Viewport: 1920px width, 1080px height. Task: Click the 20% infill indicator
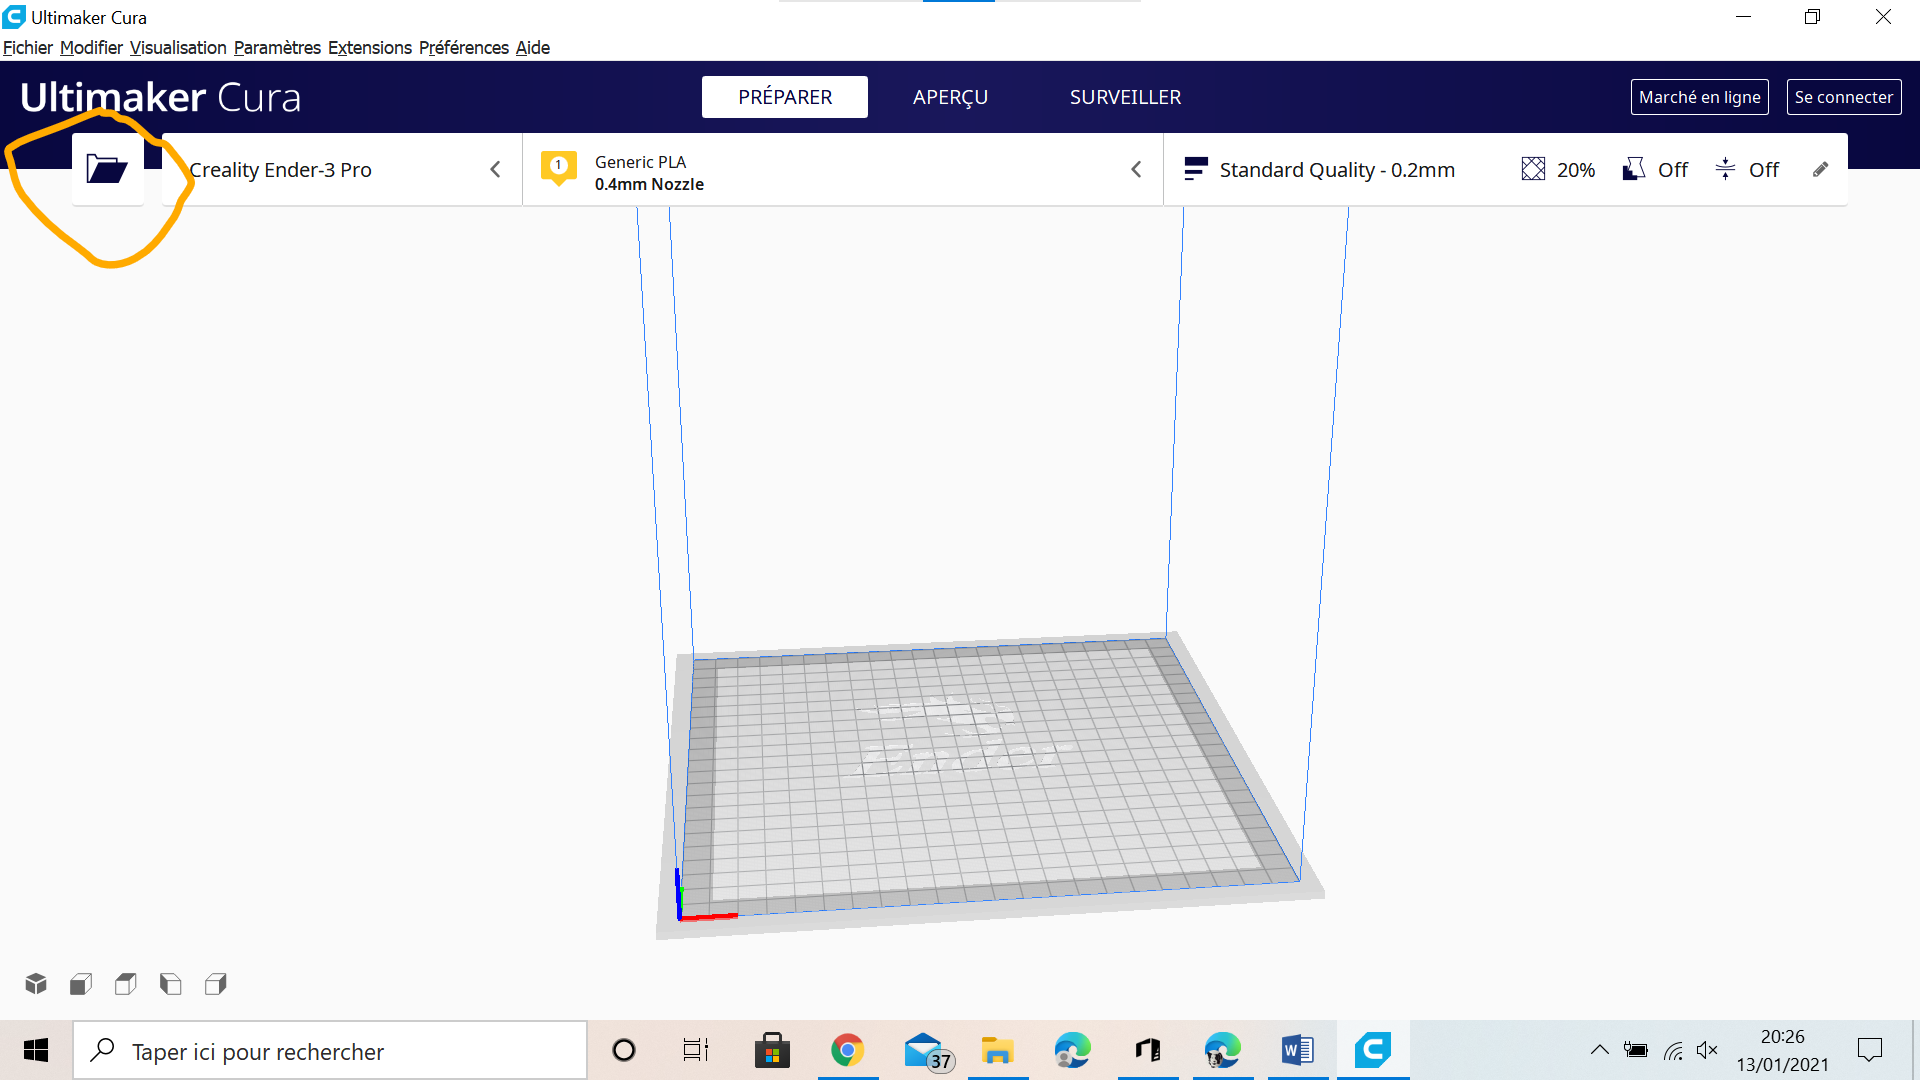1558,170
